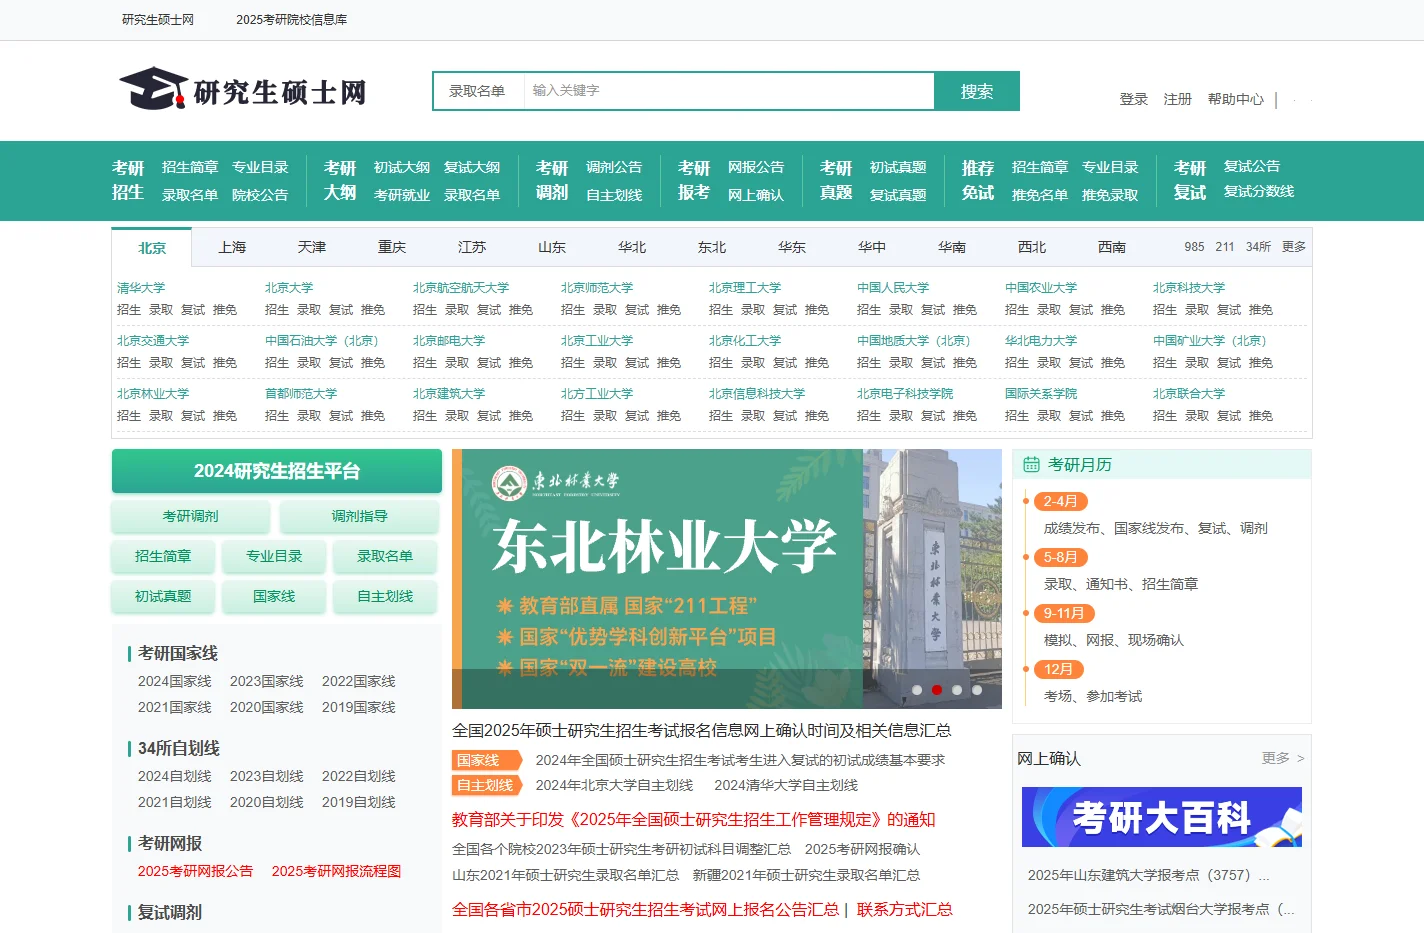Click the 12月 calendar marker
This screenshot has width=1424, height=933.
1059,669
